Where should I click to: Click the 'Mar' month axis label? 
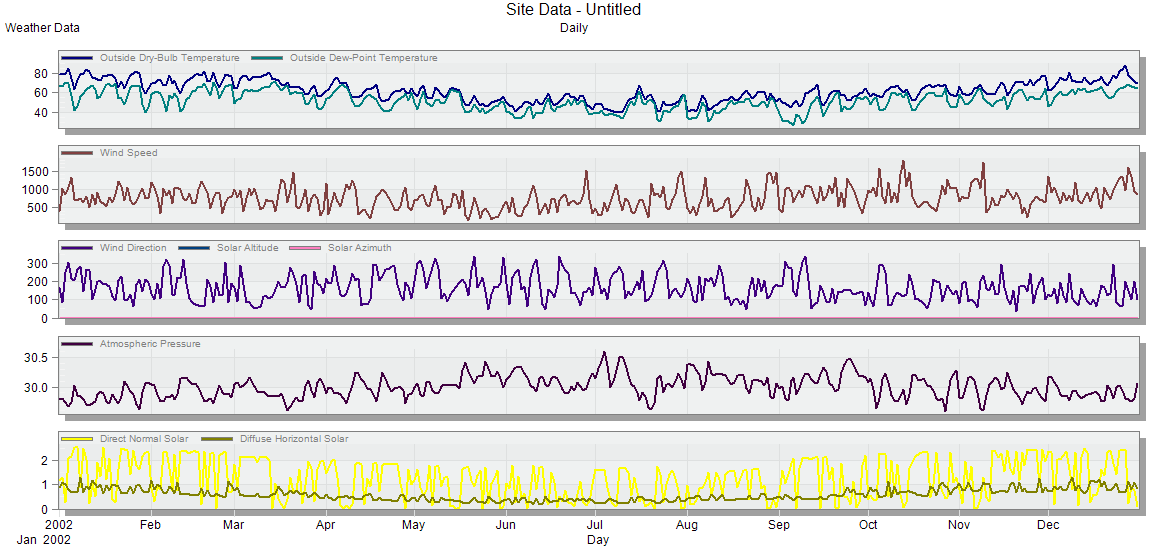click(x=233, y=525)
